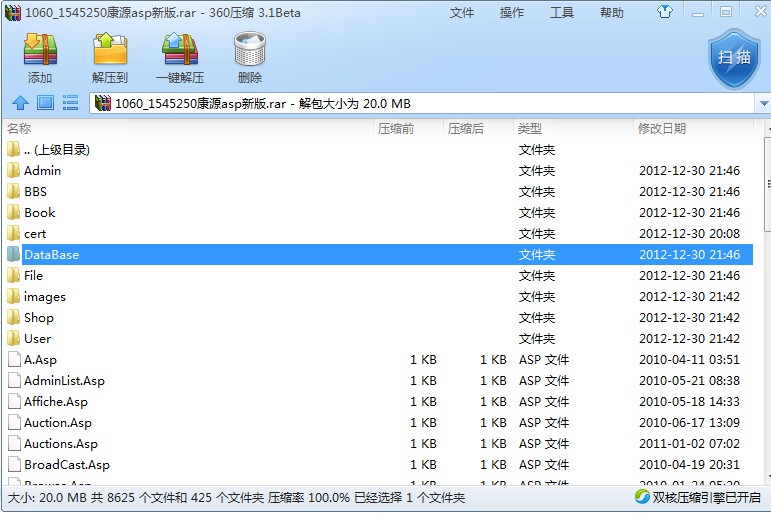Click the Auction.Asp file icon

point(15,423)
